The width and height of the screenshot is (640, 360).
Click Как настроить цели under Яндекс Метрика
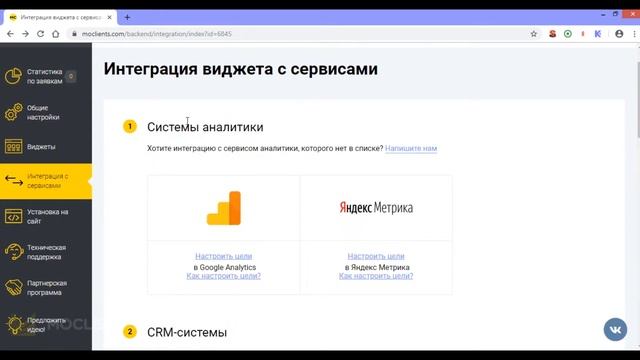[x=376, y=276]
